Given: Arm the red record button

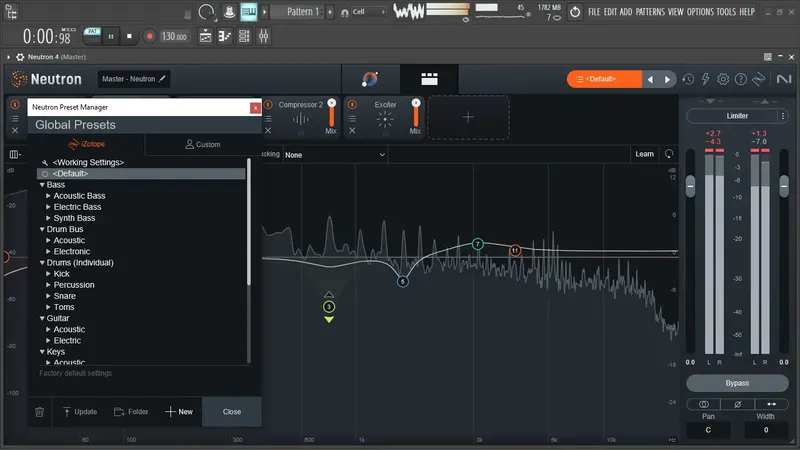Looking at the screenshot, I should click(149, 36).
